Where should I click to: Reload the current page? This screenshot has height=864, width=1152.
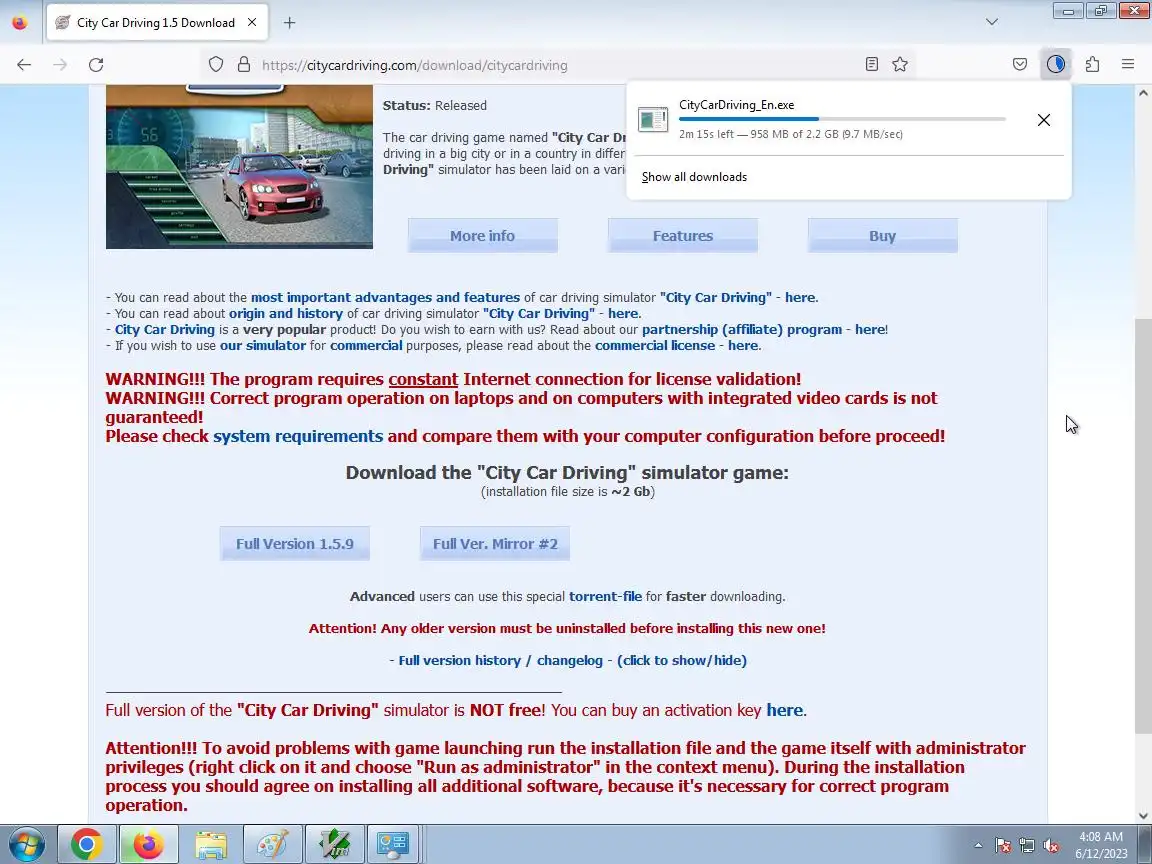[x=96, y=65]
